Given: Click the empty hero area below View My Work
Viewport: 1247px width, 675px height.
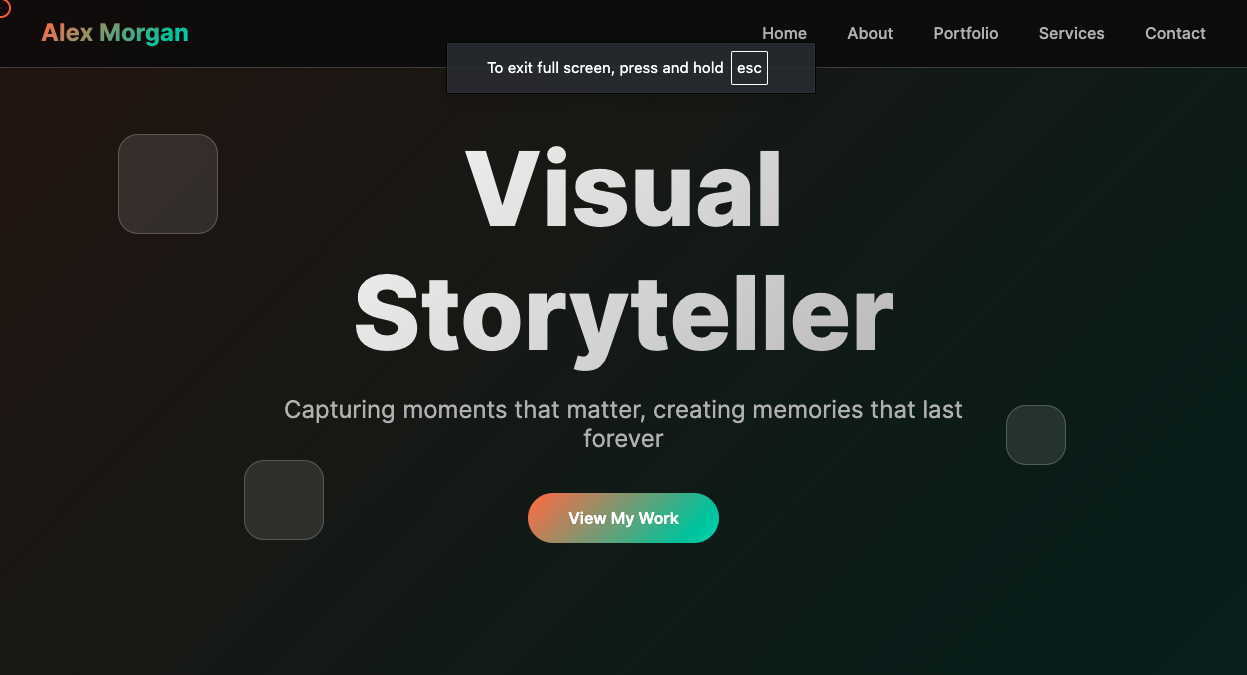Looking at the screenshot, I should click(623, 610).
